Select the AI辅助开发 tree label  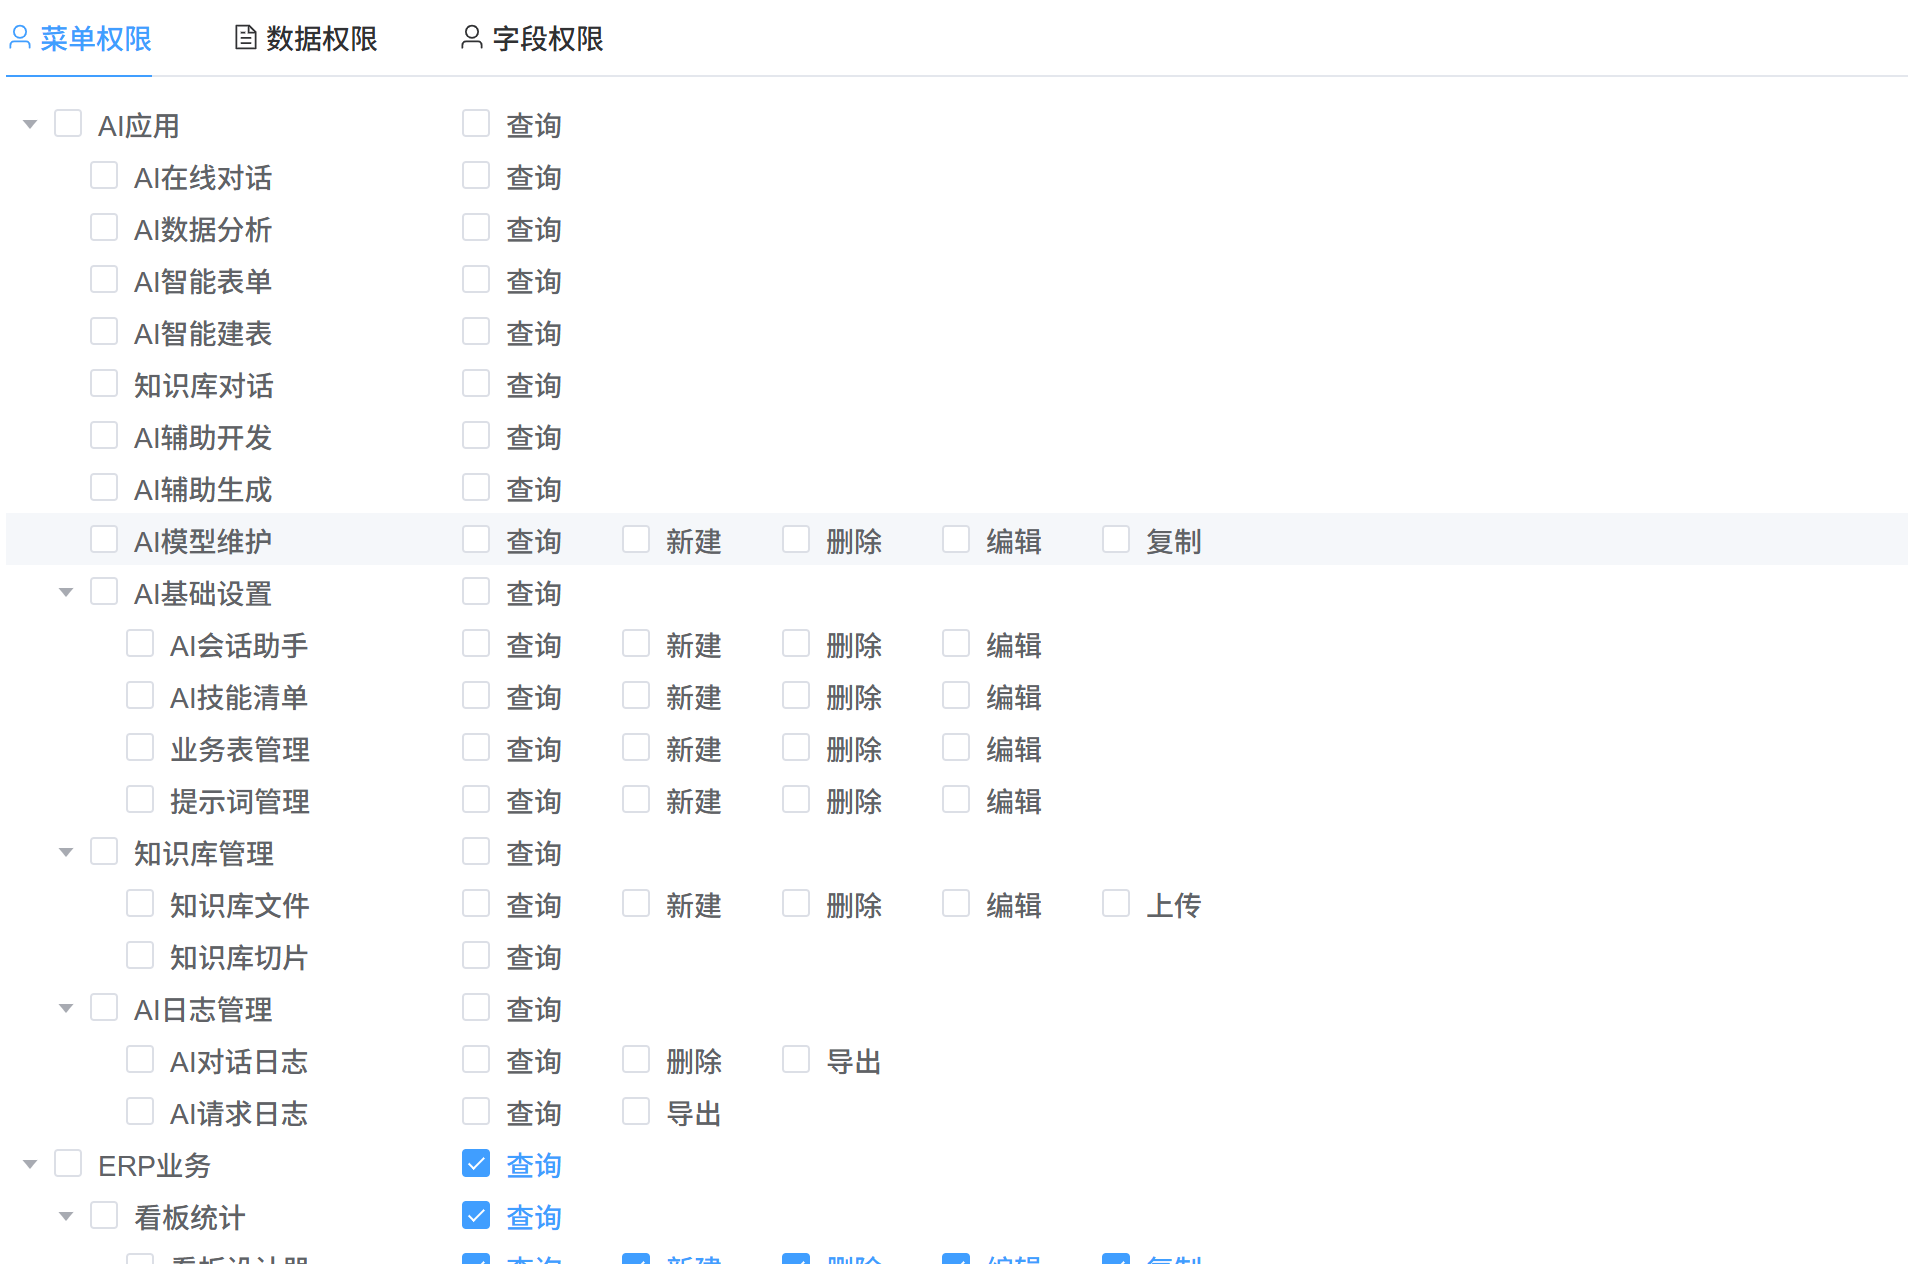203,438
